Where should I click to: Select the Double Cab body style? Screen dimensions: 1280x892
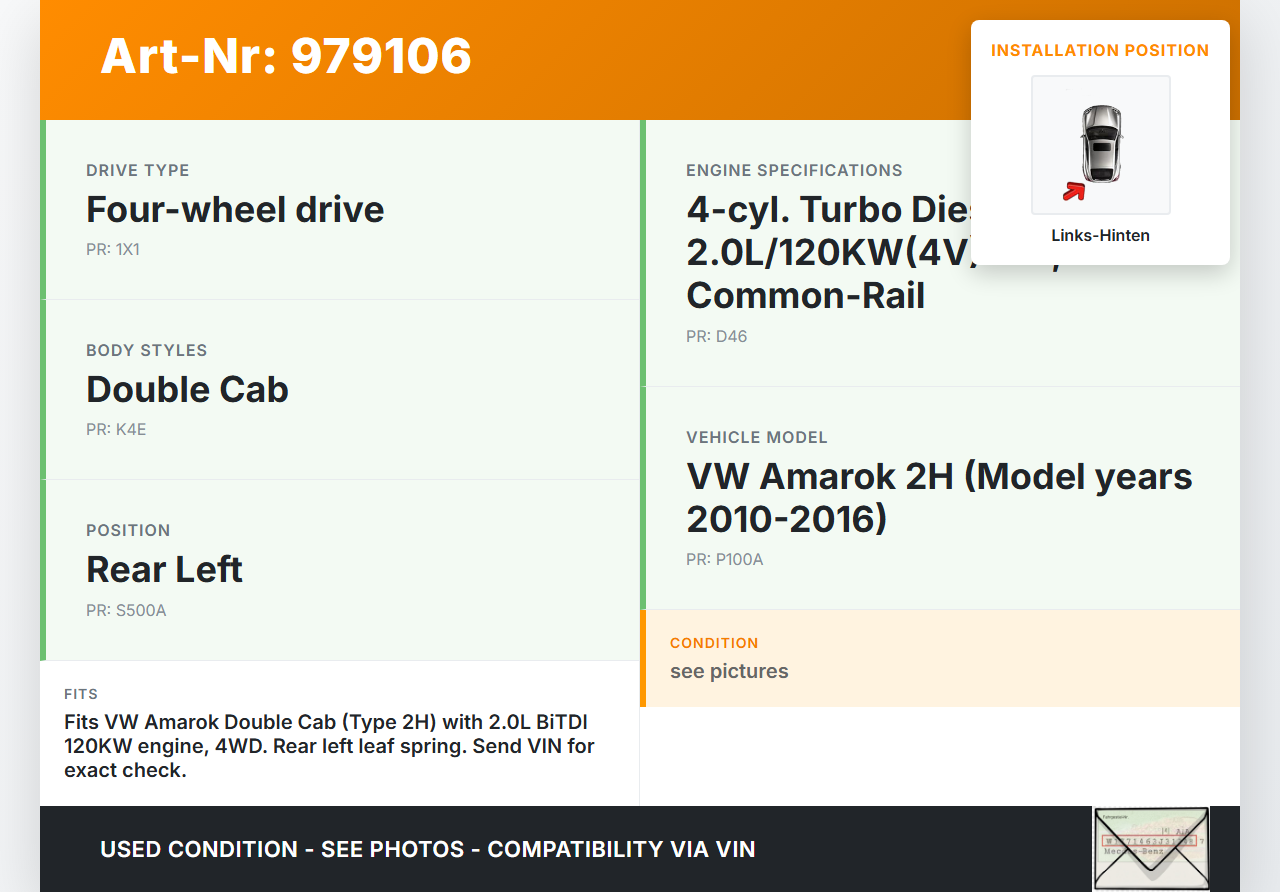coord(187,390)
